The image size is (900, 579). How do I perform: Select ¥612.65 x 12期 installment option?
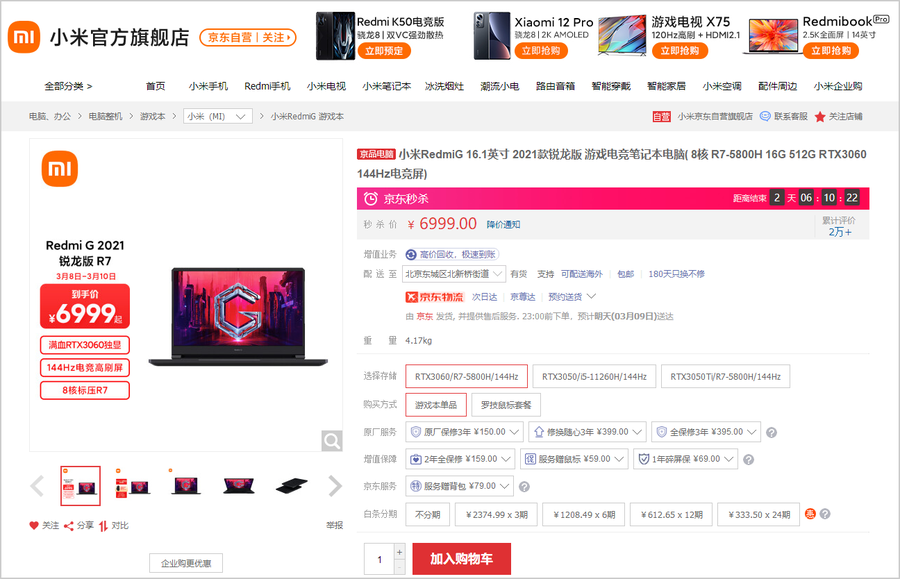670,514
